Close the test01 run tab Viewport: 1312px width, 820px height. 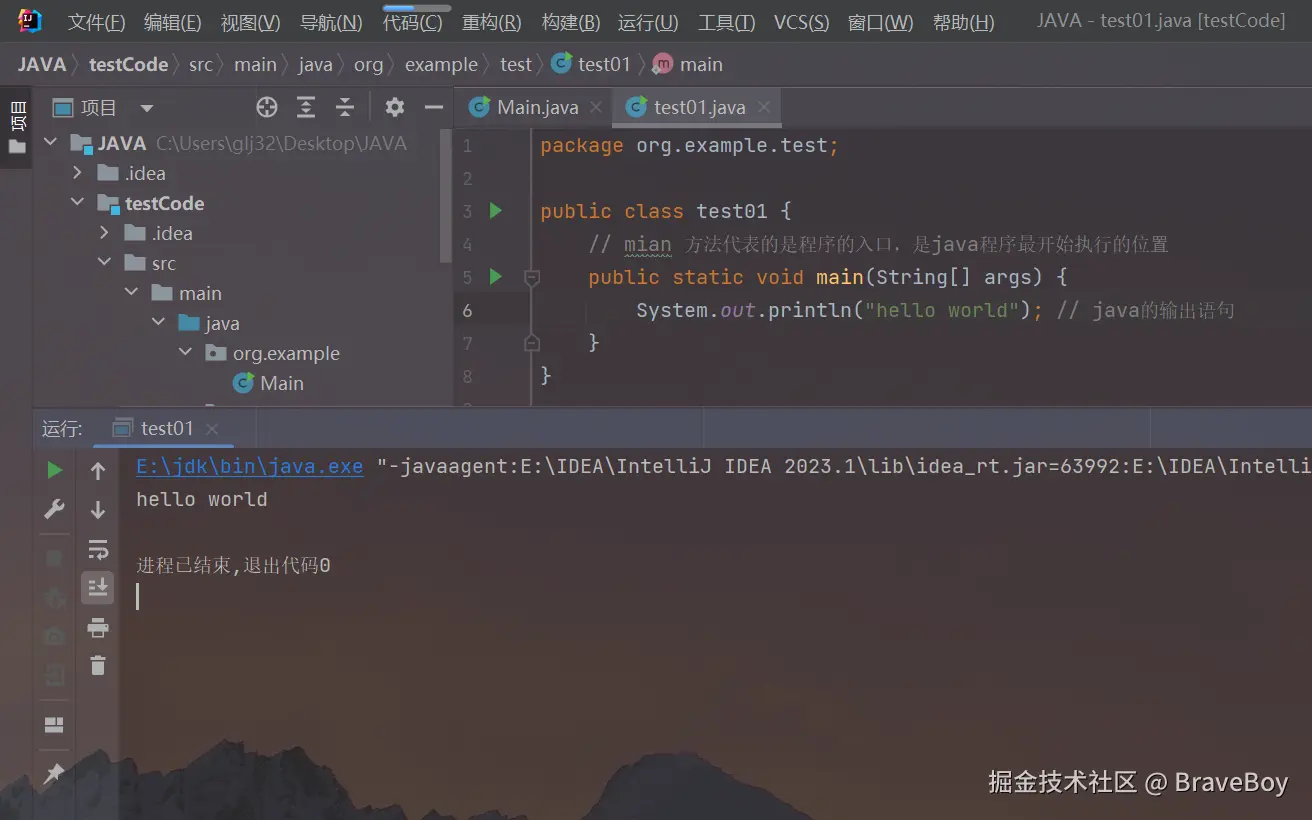pos(212,429)
